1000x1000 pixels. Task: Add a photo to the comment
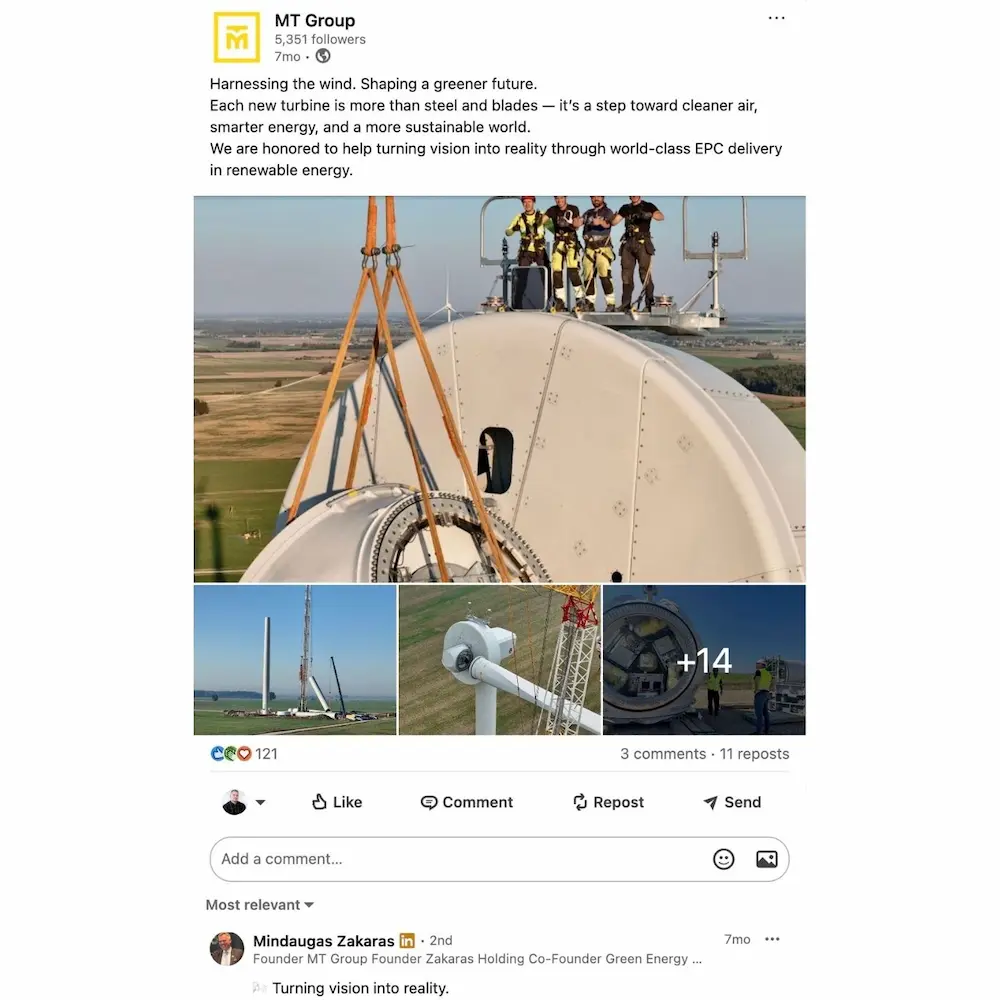pos(767,859)
